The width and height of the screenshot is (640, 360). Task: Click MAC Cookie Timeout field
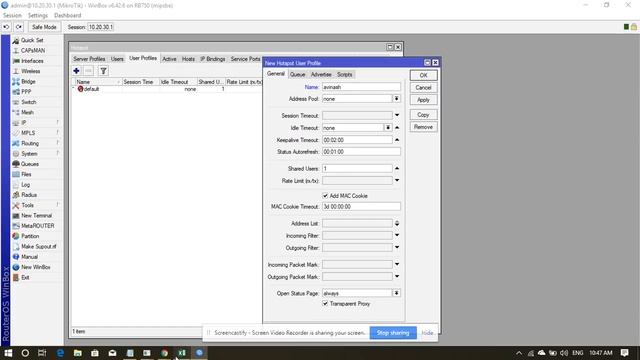click(x=361, y=207)
